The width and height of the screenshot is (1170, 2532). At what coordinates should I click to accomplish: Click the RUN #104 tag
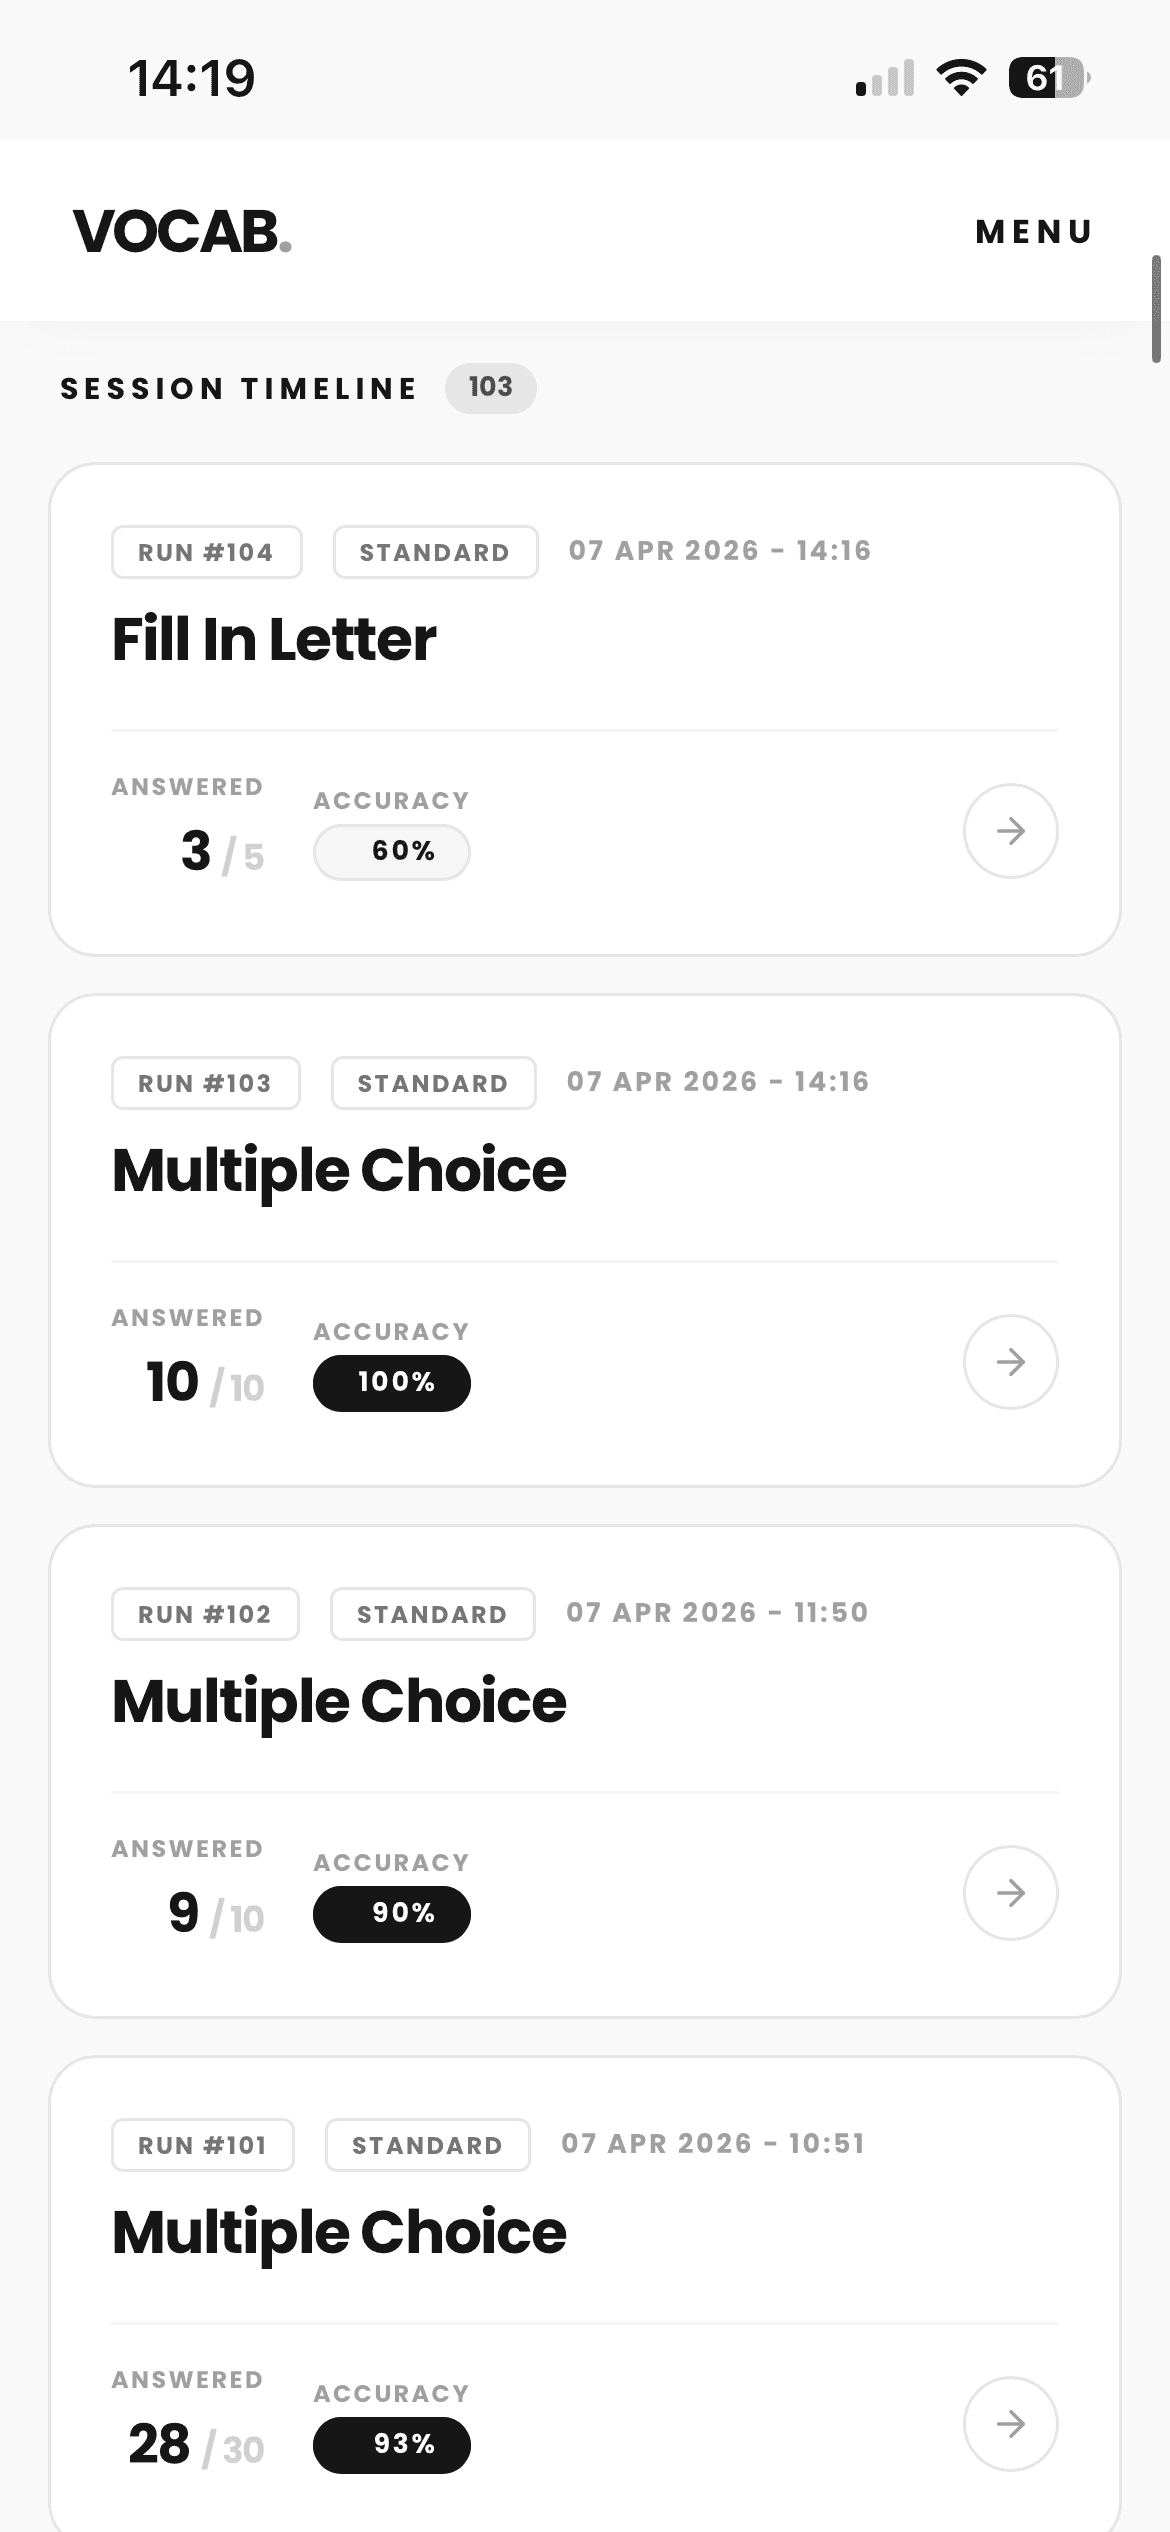coord(206,552)
